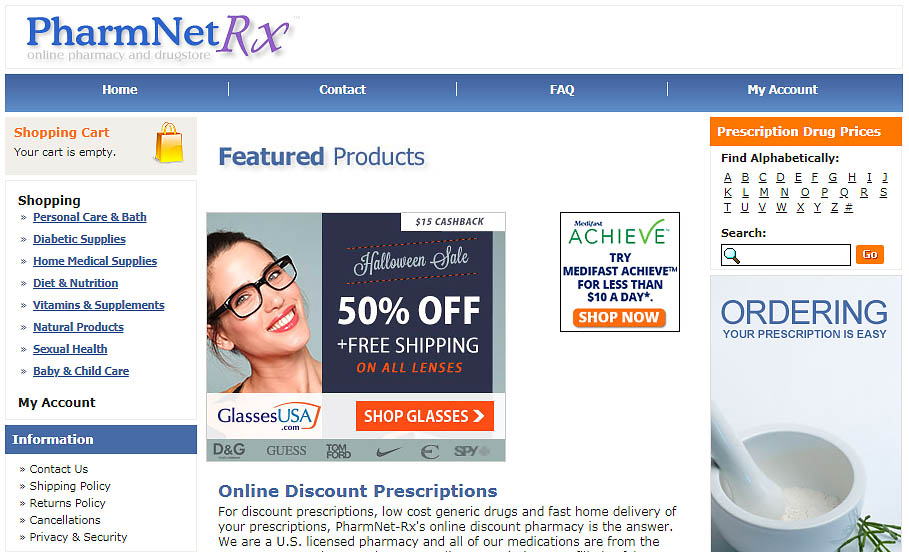Viewport: 909px width, 552px height.
Task: Click the PharmNetRx logo
Action: pyautogui.click(x=158, y=38)
